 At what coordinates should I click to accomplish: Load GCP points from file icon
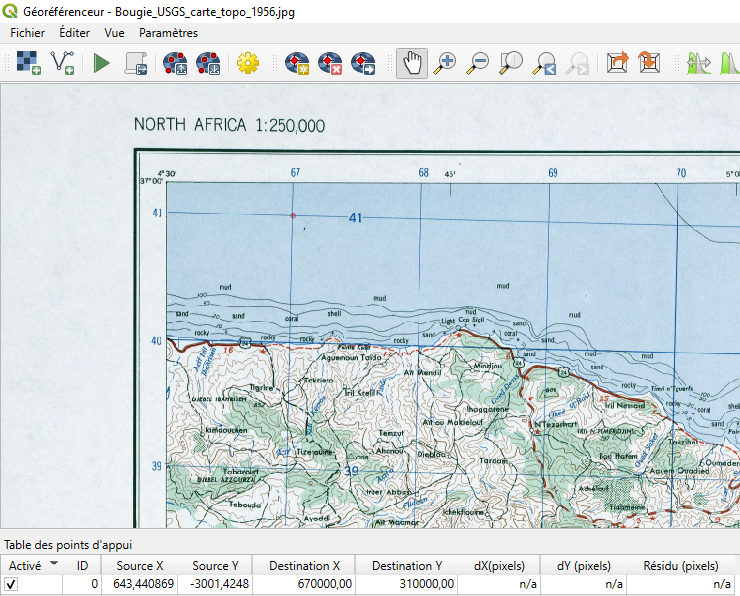point(176,63)
